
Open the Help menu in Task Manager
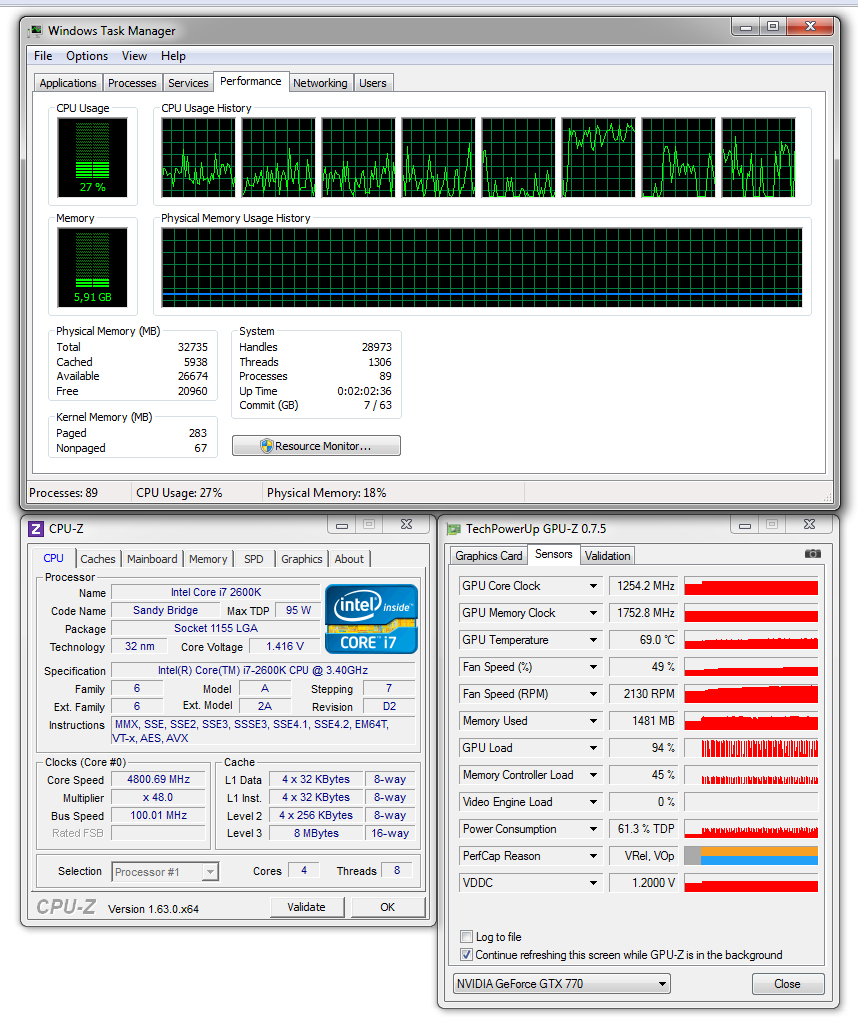[173, 56]
